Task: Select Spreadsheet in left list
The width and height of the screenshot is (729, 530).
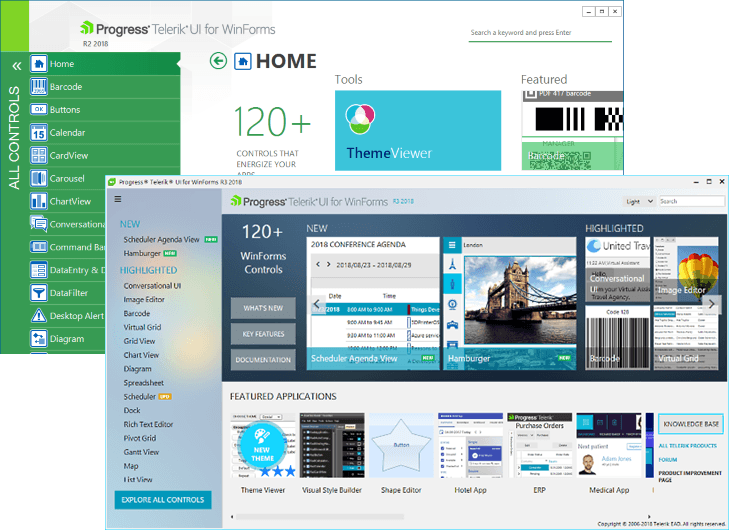Action: point(144,383)
